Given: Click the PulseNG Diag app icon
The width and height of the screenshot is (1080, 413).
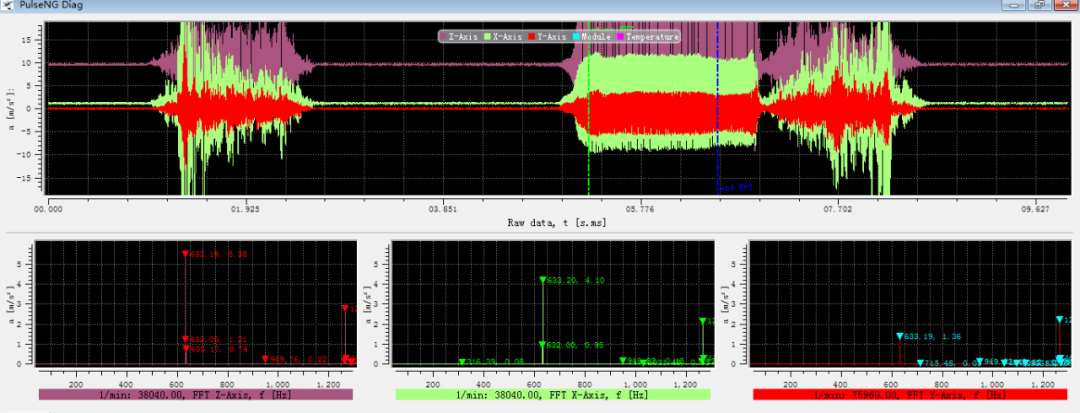Looking at the screenshot, I should (9, 6).
